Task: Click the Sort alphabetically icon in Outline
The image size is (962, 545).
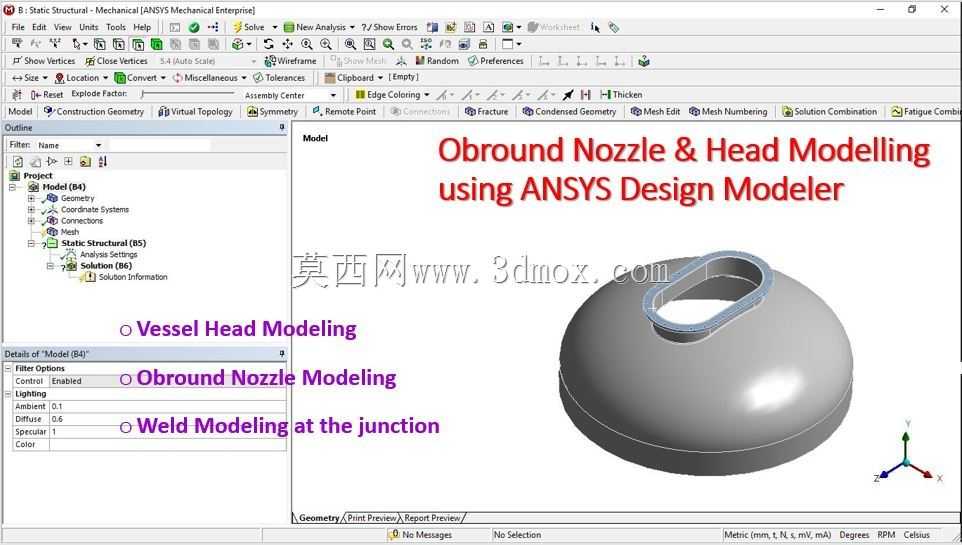Action: 102,161
